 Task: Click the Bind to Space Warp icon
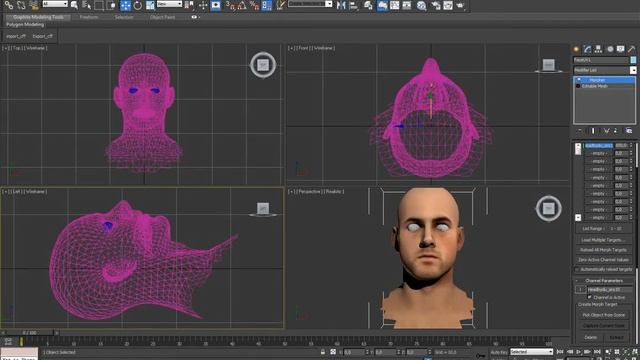point(33,5)
